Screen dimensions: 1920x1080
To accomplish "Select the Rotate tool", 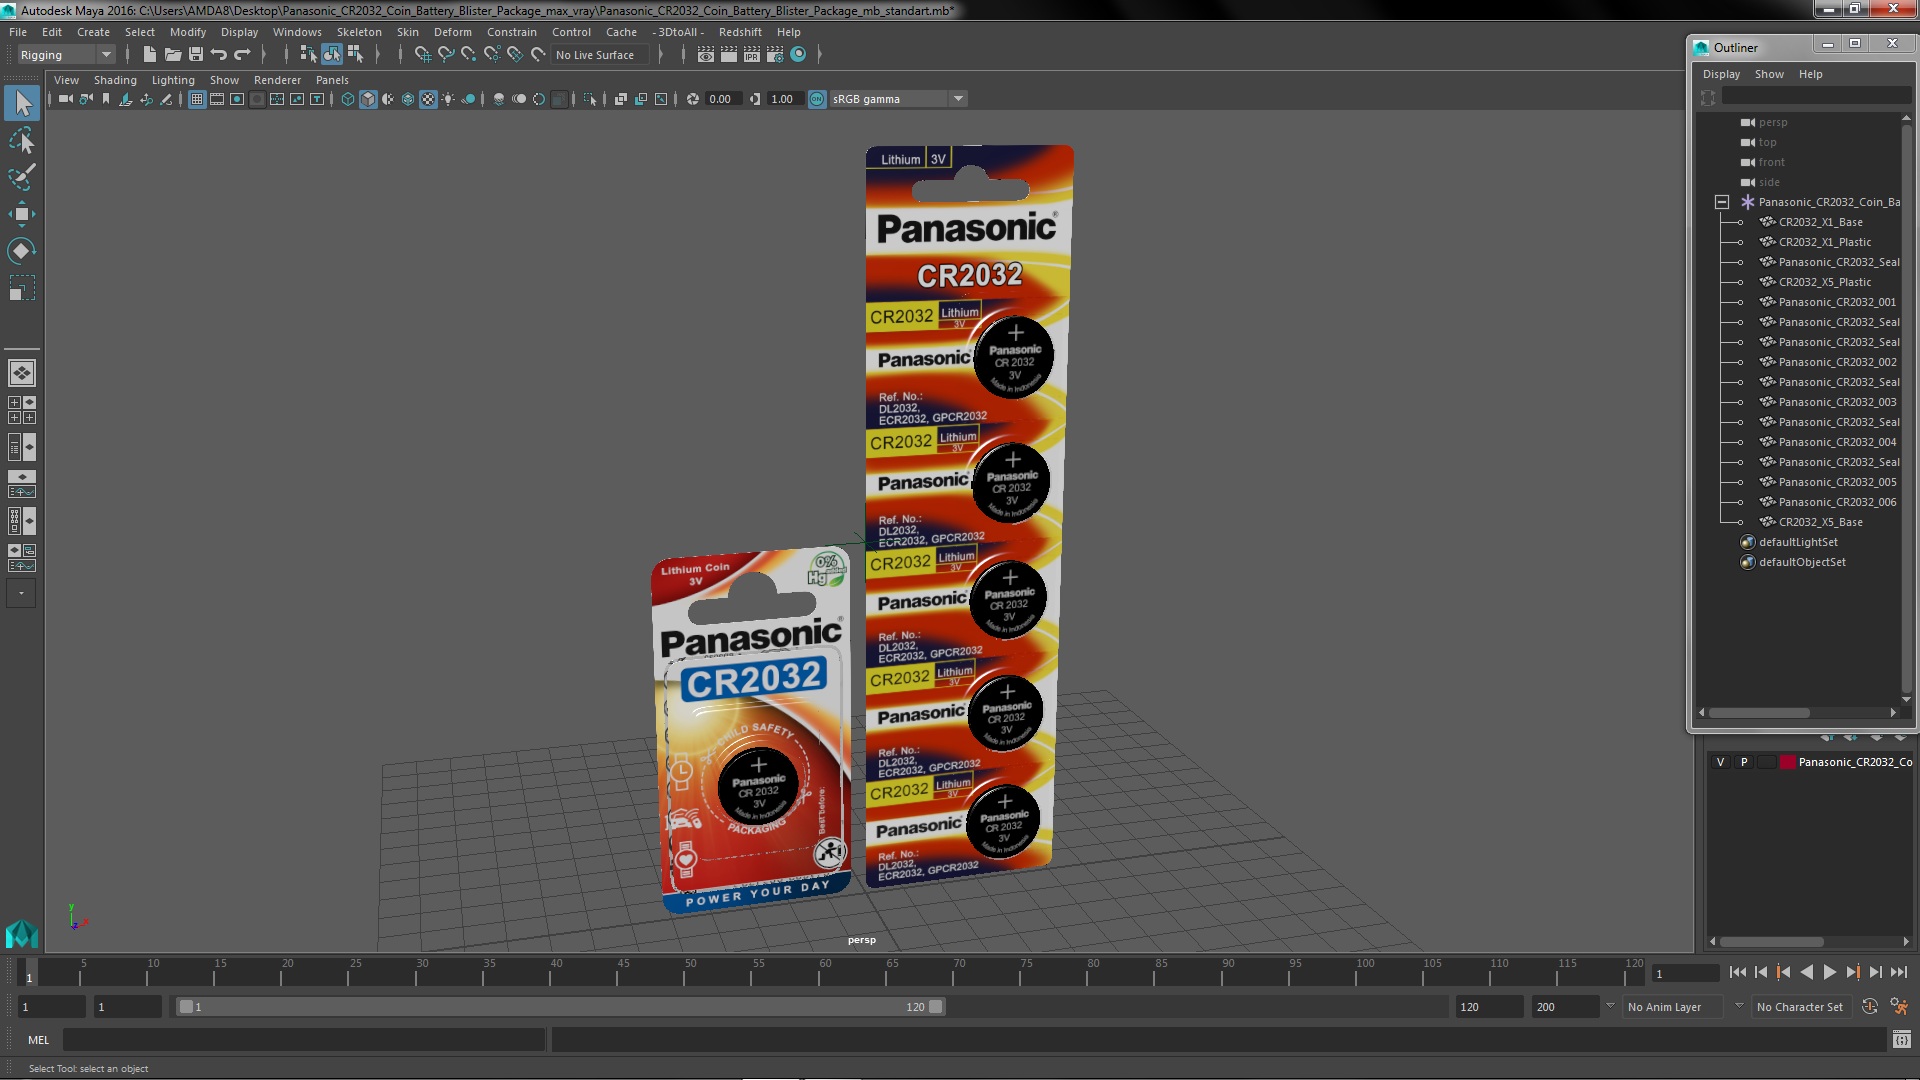I will coord(22,250).
